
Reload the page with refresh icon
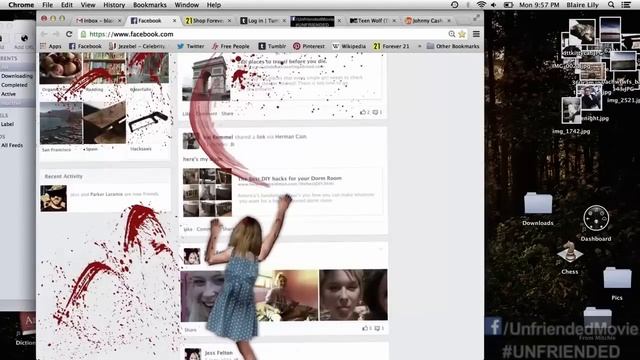(x=69, y=34)
